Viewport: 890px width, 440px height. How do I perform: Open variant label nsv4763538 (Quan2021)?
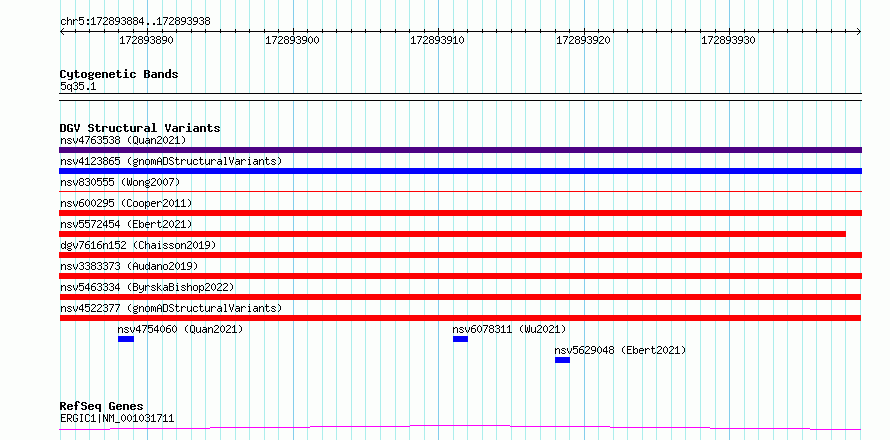[x=123, y=140]
